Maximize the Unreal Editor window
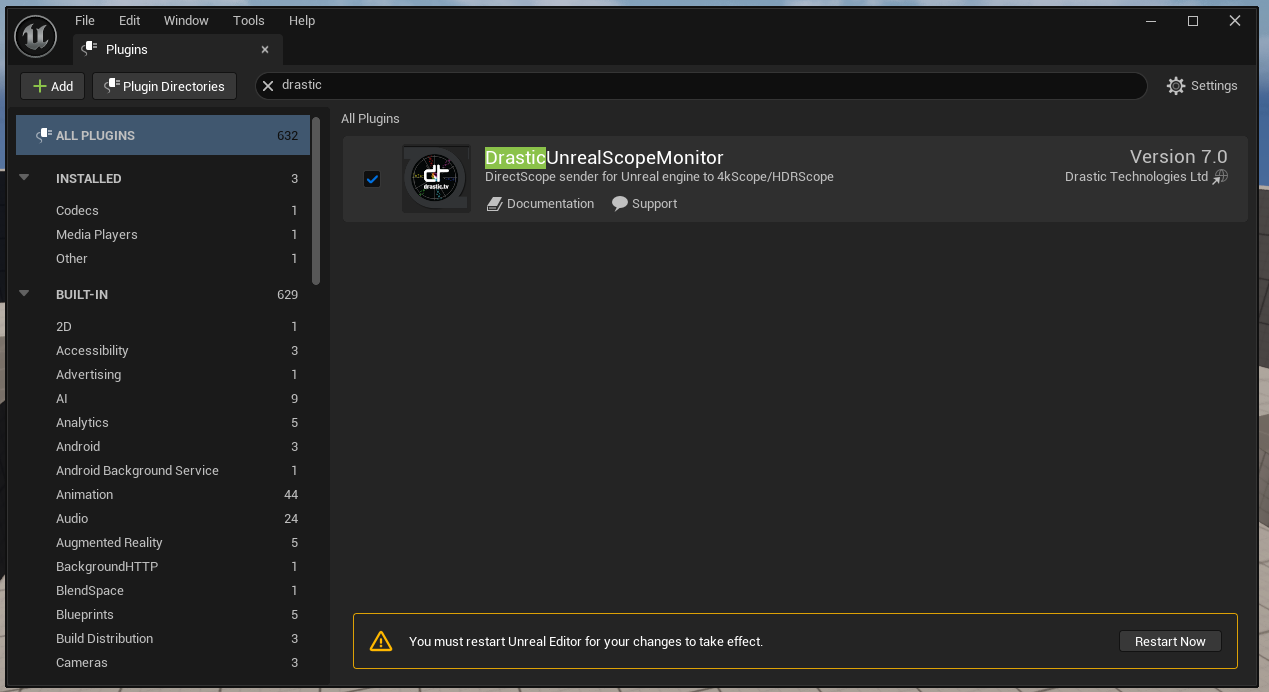 point(1193,21)
